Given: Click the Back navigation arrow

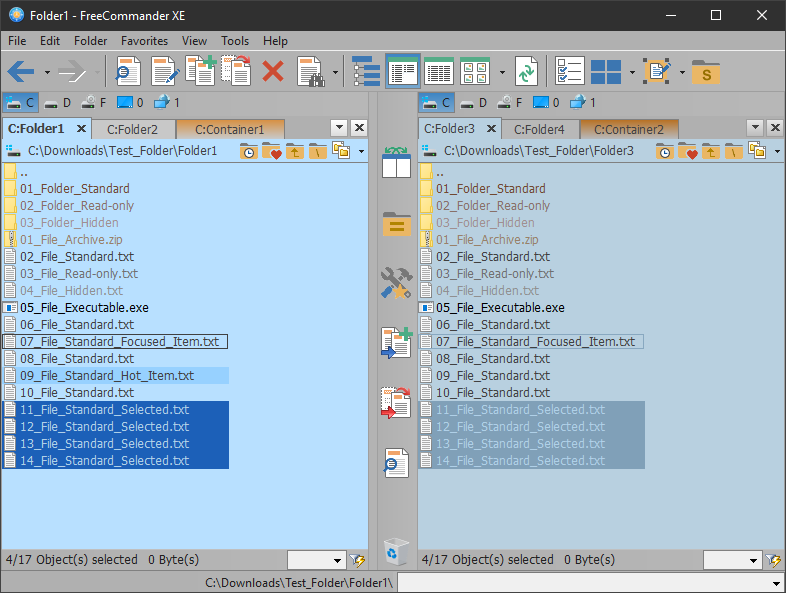Looking at the screenshot, I should 21,72.
